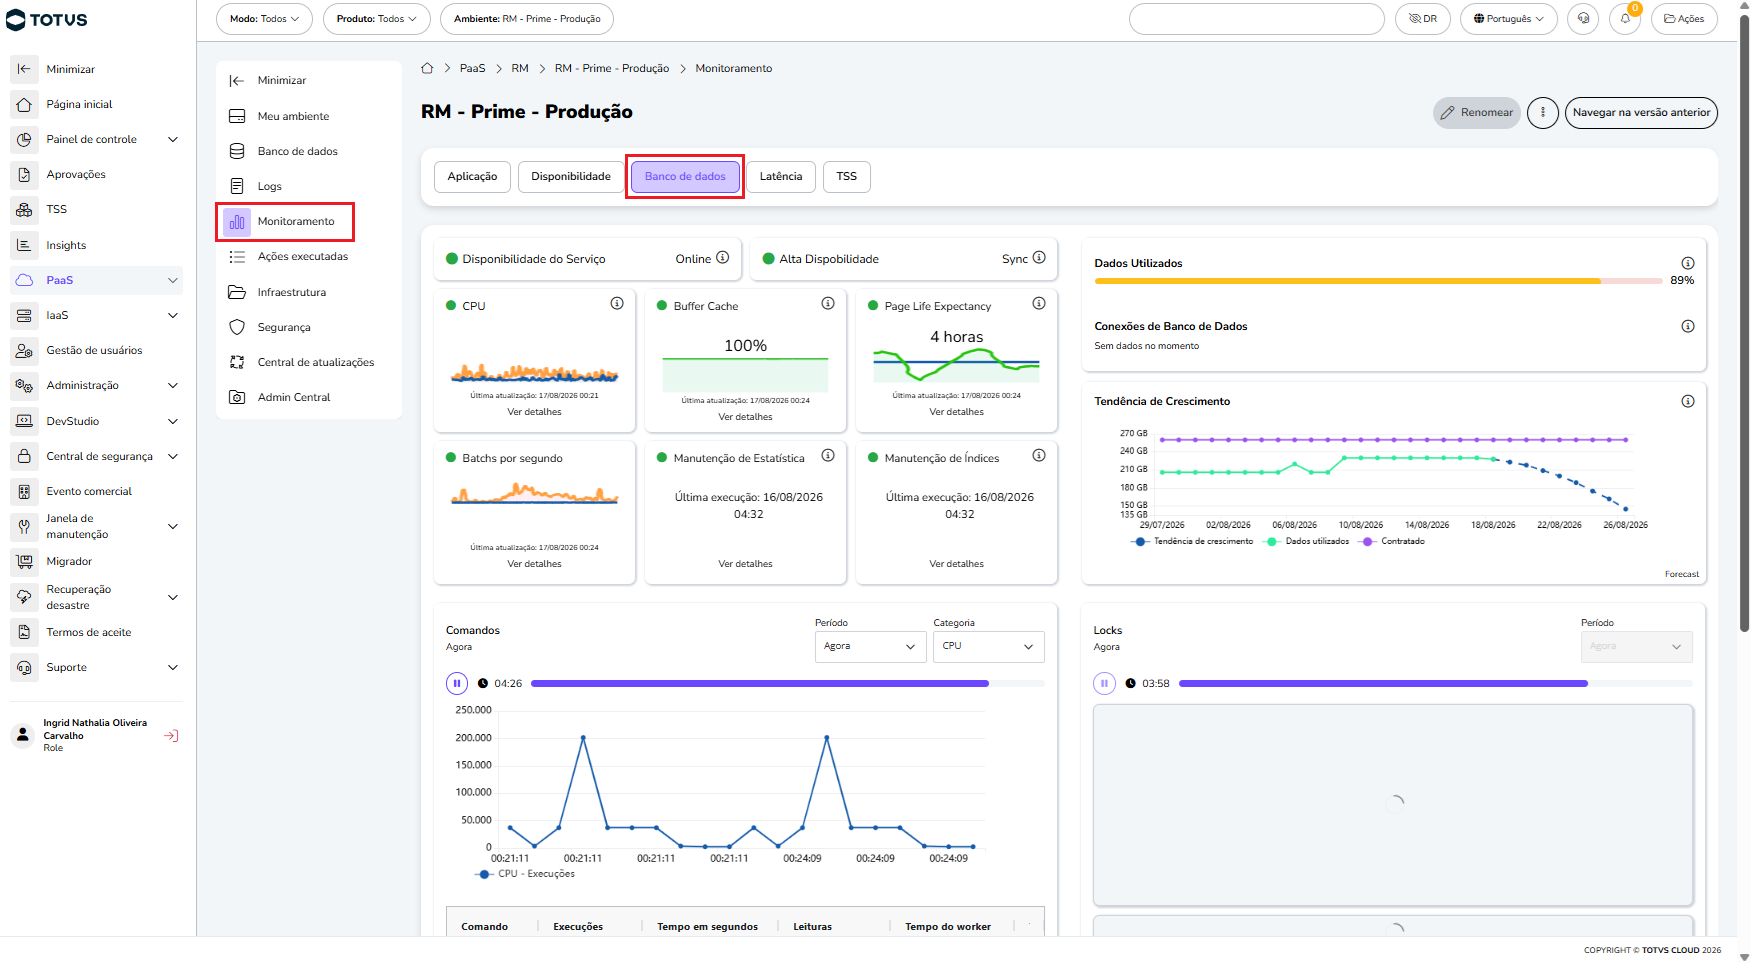Open the three-dot options menu beside Renomear
Image resolution: width=1751 pixels, height=963 pixels.
(x=1543, y=113)
